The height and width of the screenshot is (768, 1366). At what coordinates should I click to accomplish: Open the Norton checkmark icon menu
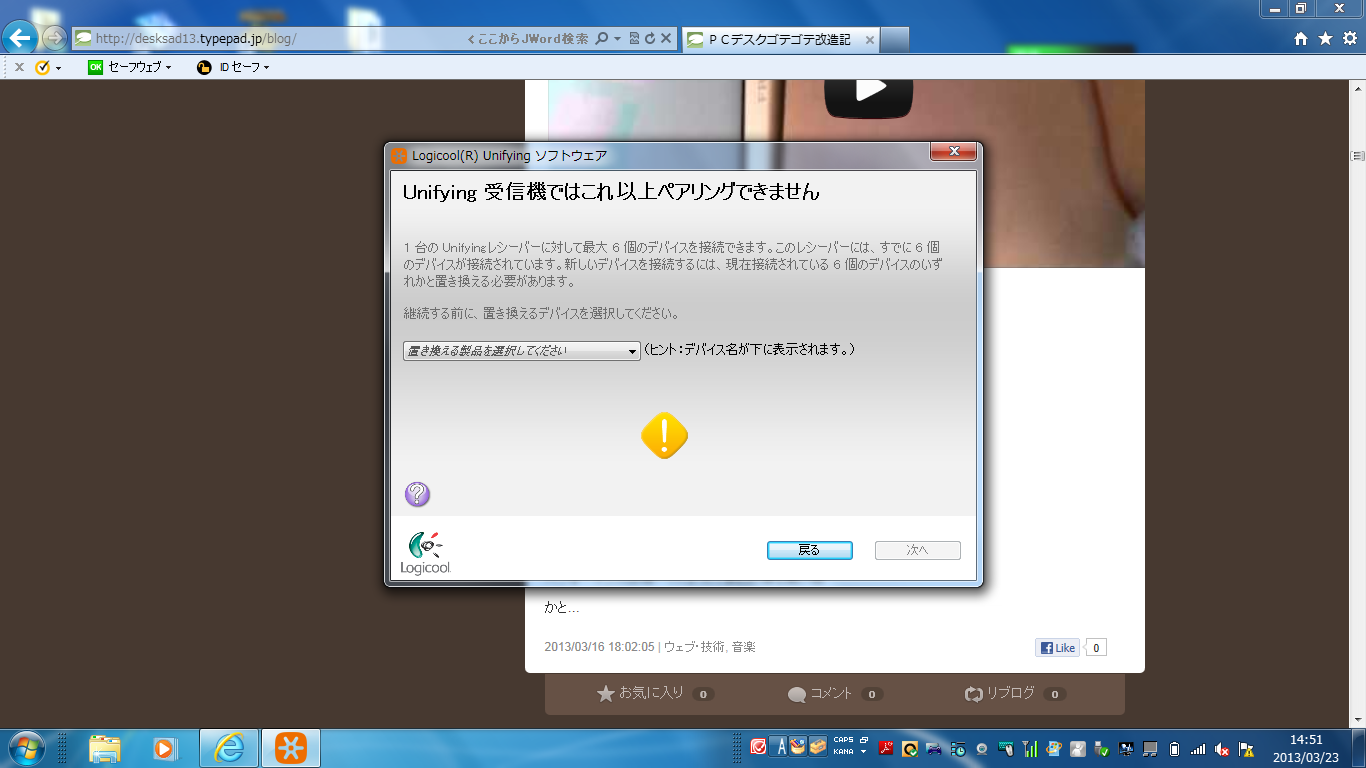click(48, 67)
